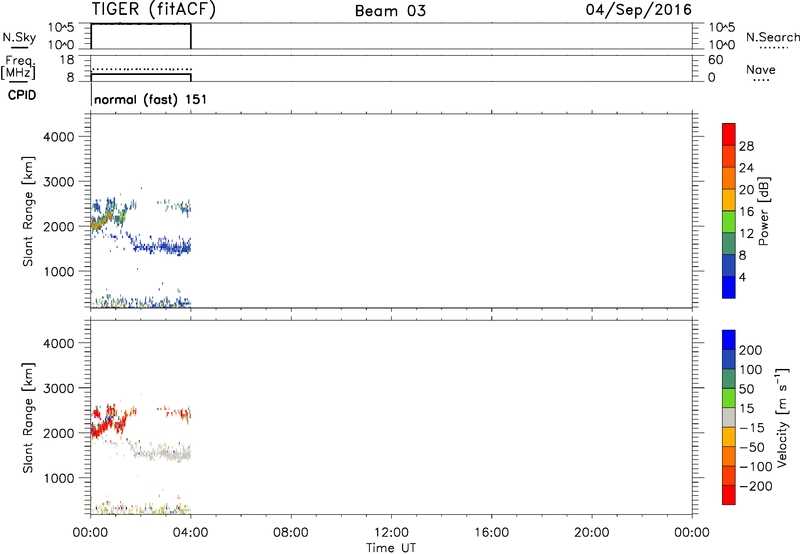The image size is (800, 554).
Task: Click the red top segment of Power colorbar
Action: coord(729,134)
